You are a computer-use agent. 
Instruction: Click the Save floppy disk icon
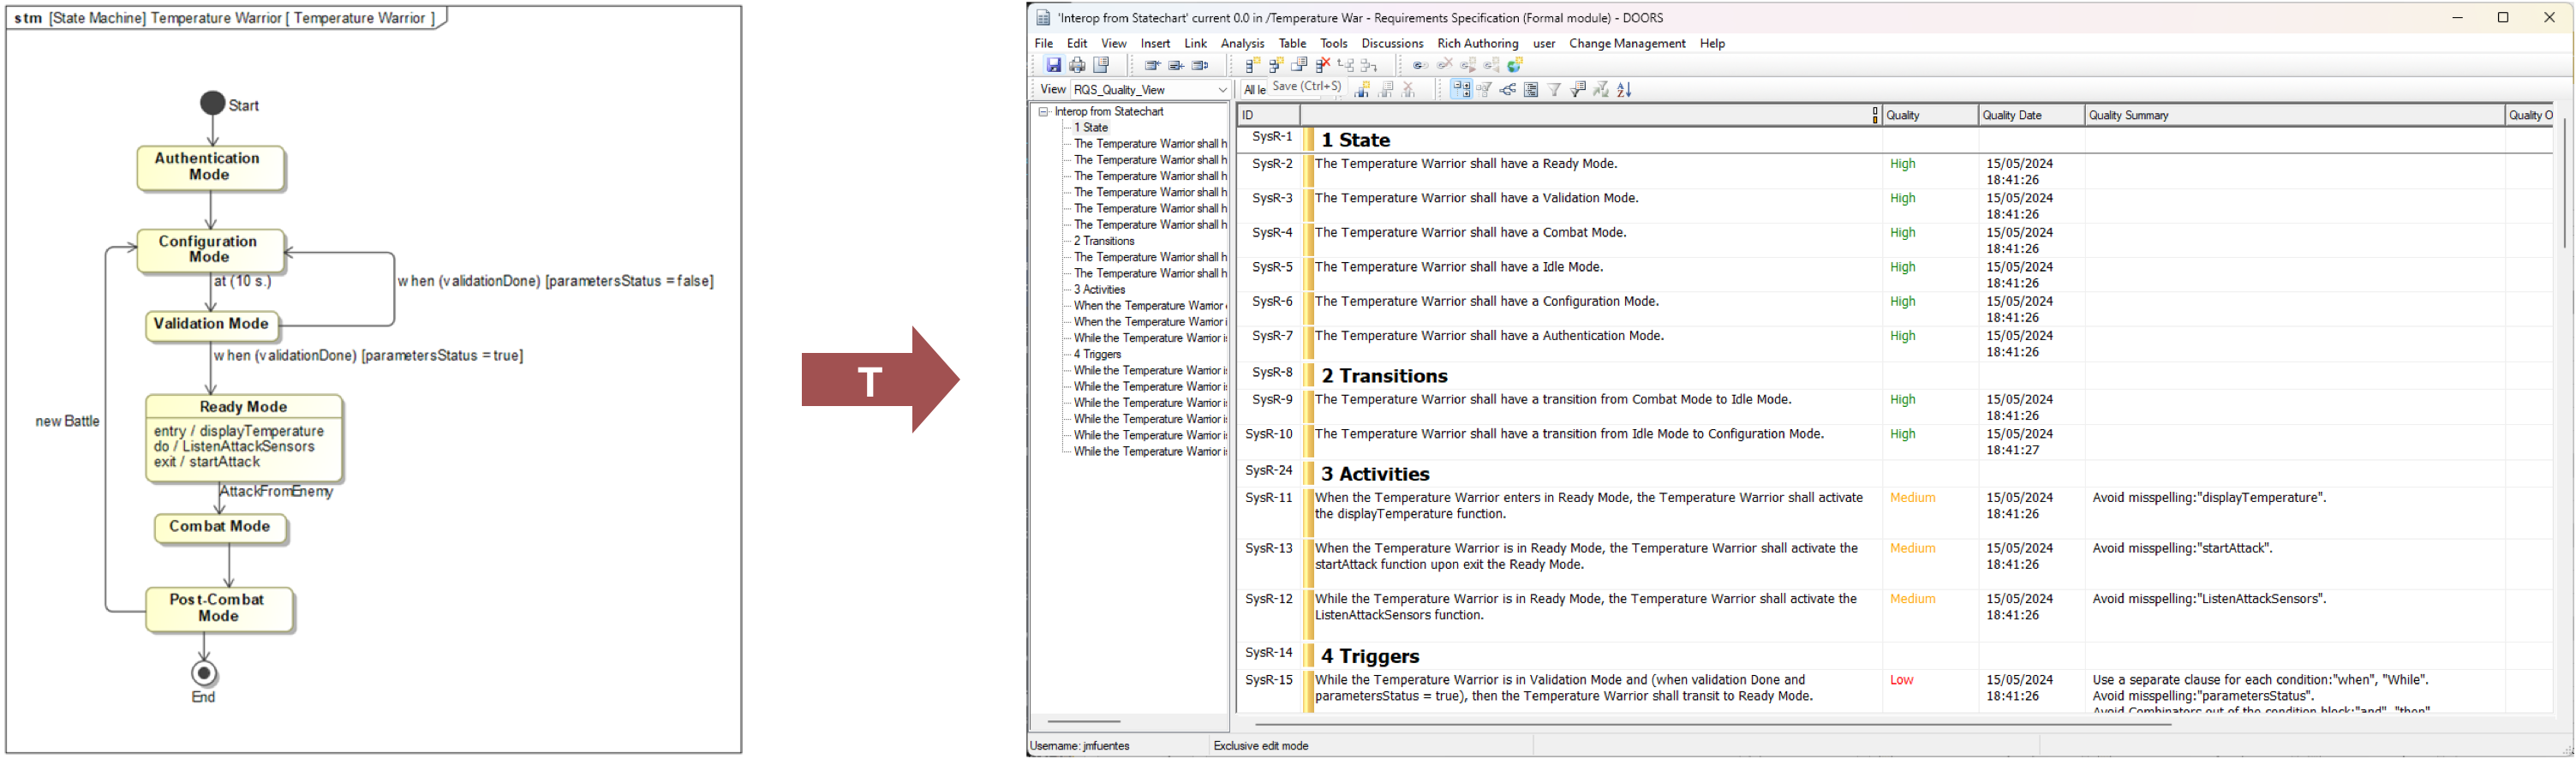tap(1054, 65)
